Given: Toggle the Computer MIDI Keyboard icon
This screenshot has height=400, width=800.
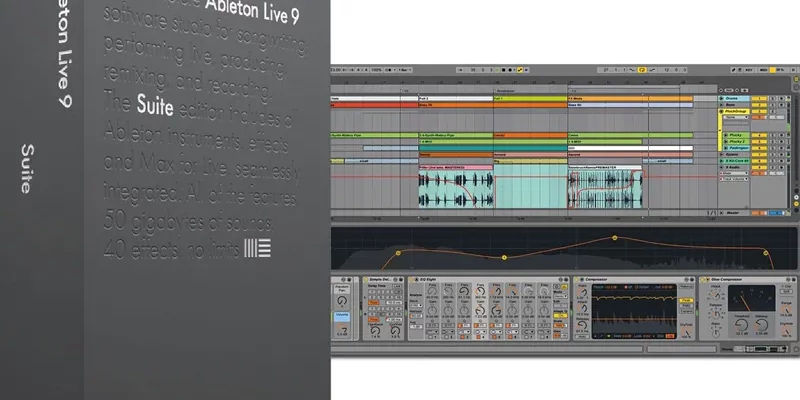Looking at the screenshot, I should [x=740, y=70].
